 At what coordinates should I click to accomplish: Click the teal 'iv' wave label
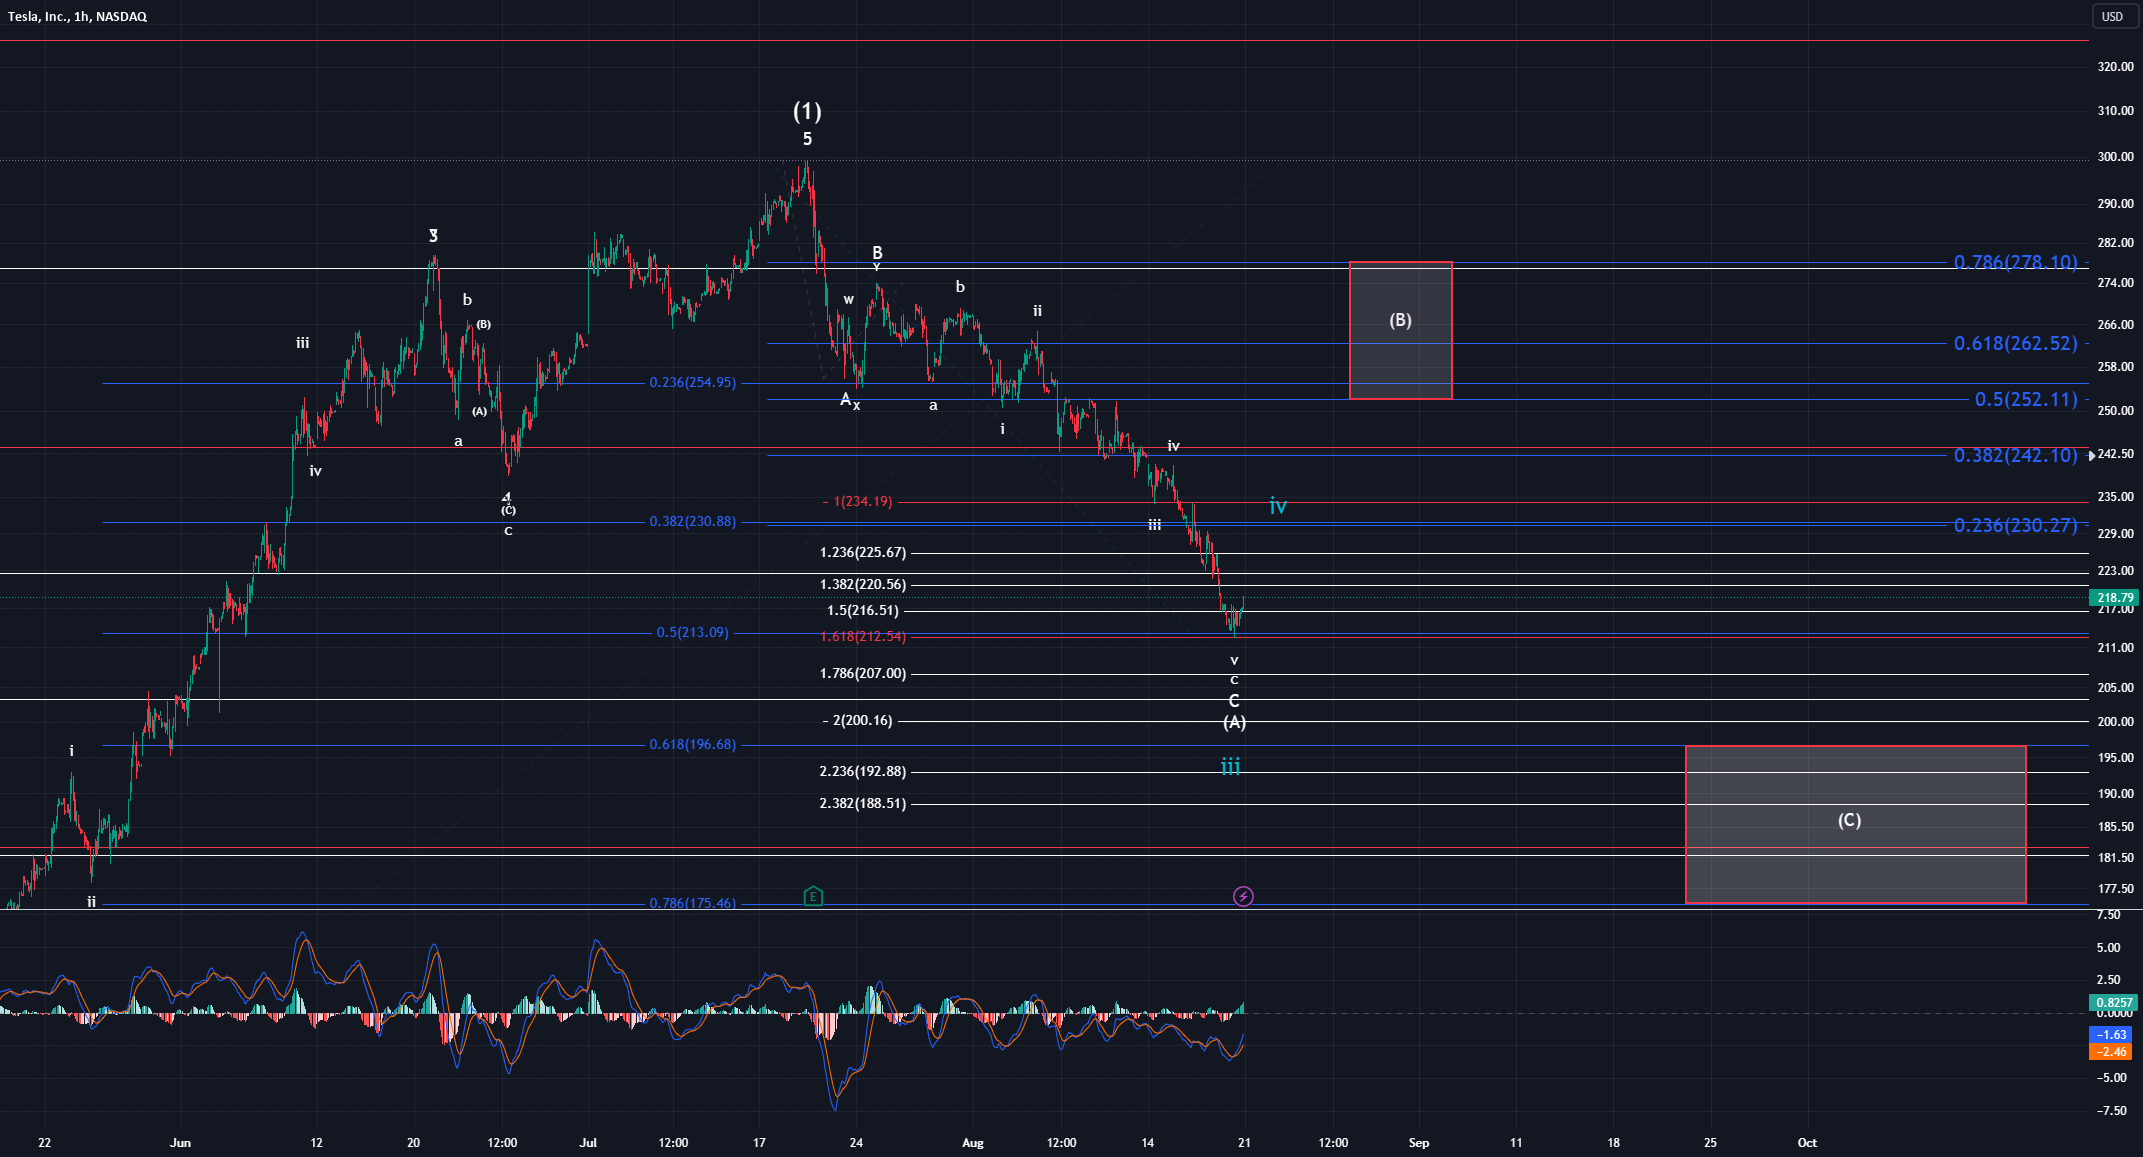(x=1277, y=506)
